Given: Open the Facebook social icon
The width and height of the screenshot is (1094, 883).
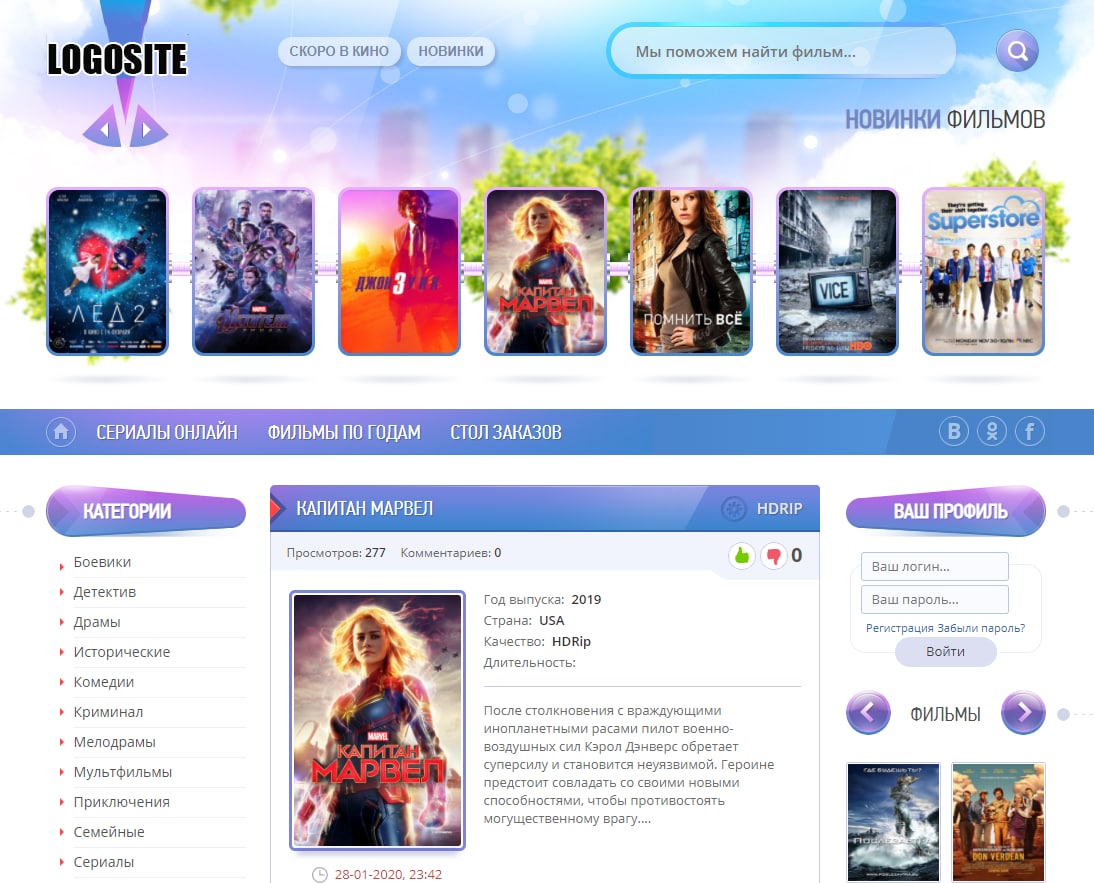Looking at the screenshot, I should tap(1029, 431).
